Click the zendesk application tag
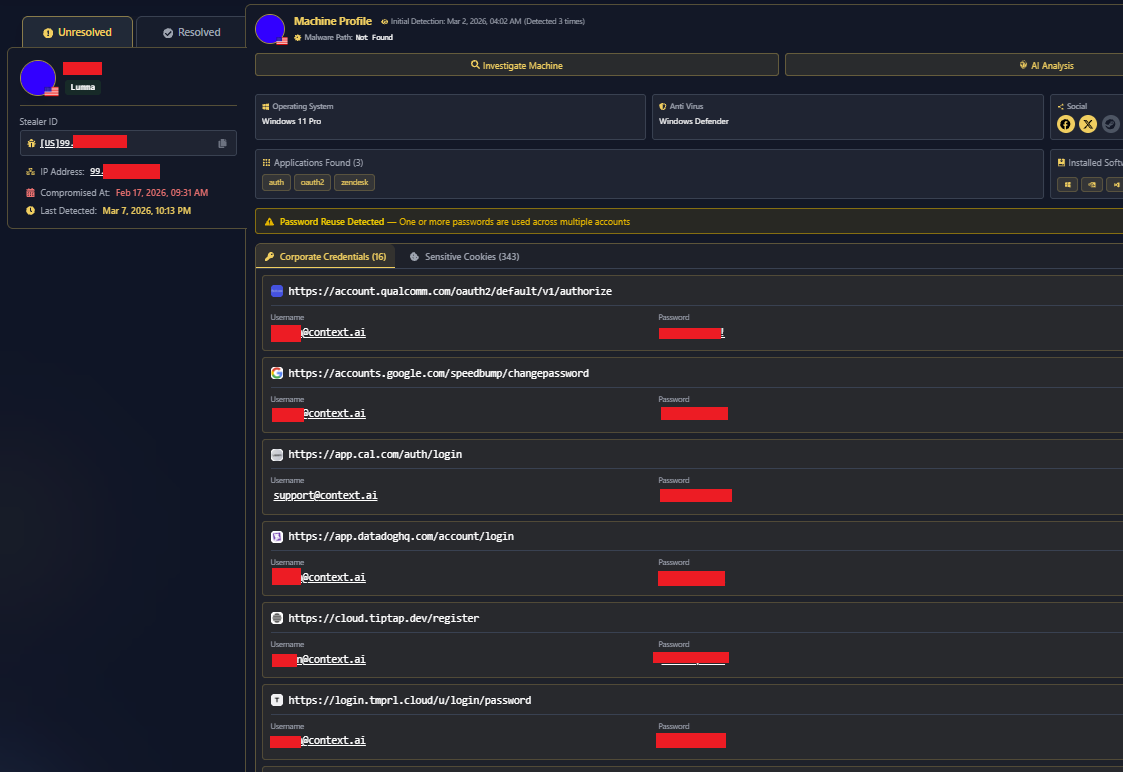Viewport: 1123px width, 772px height. pos(354,182)
